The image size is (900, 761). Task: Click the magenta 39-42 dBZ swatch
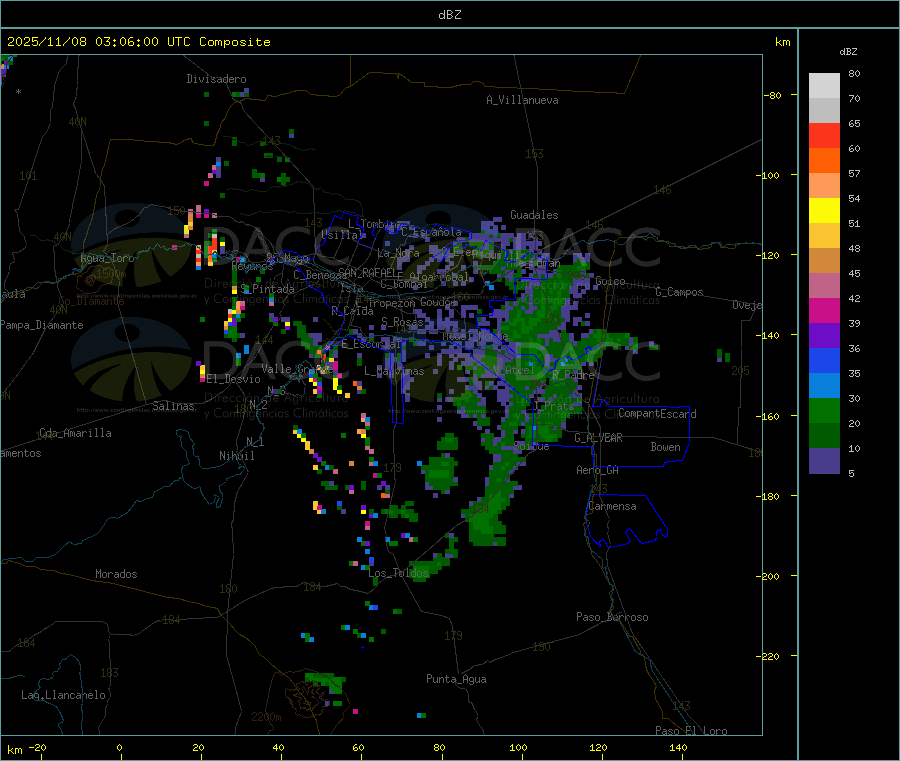824,310
